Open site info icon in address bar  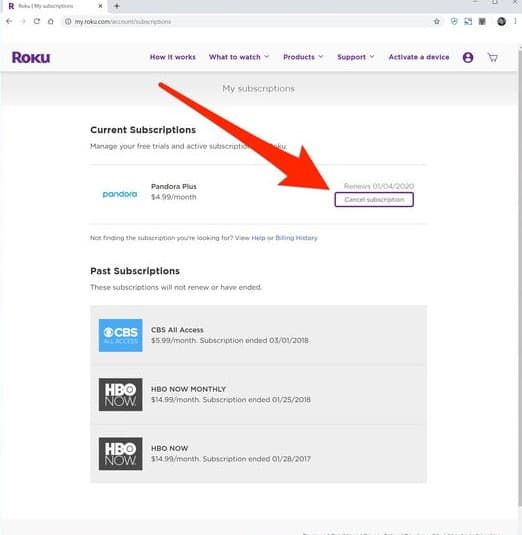tap(68, 21)
